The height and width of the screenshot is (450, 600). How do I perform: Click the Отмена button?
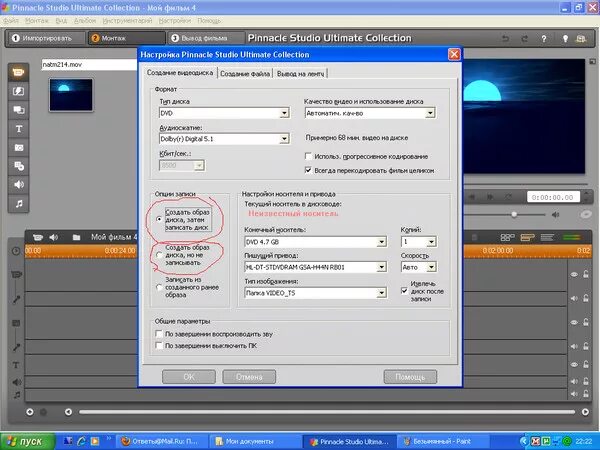click(x=249, y=377)
